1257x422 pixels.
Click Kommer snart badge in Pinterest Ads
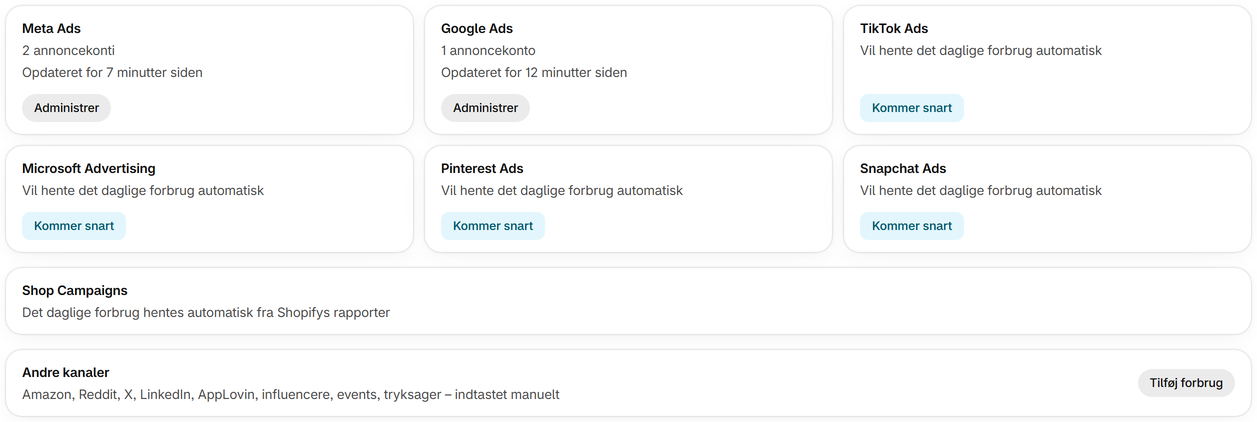pos(493,226)
